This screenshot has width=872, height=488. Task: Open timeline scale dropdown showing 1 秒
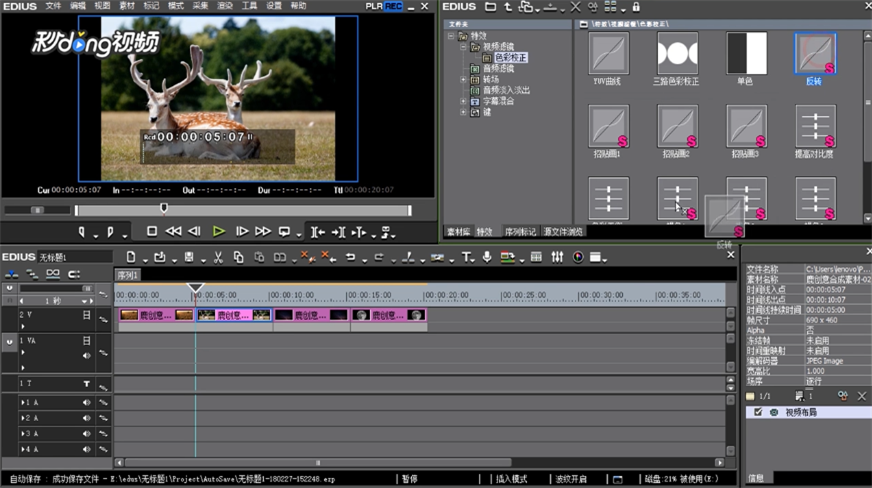point(85,301)
